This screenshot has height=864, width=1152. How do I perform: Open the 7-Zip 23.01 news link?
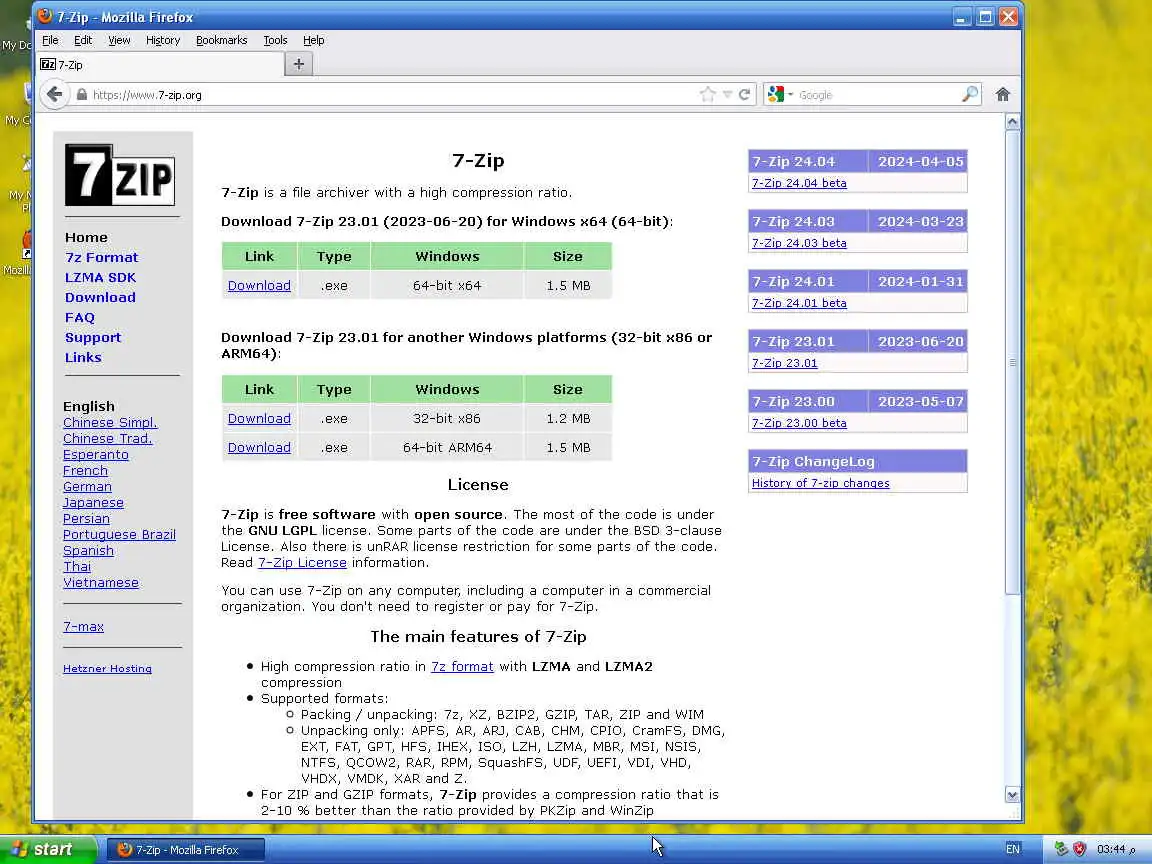pyautogui.click(x=784, y=363)
